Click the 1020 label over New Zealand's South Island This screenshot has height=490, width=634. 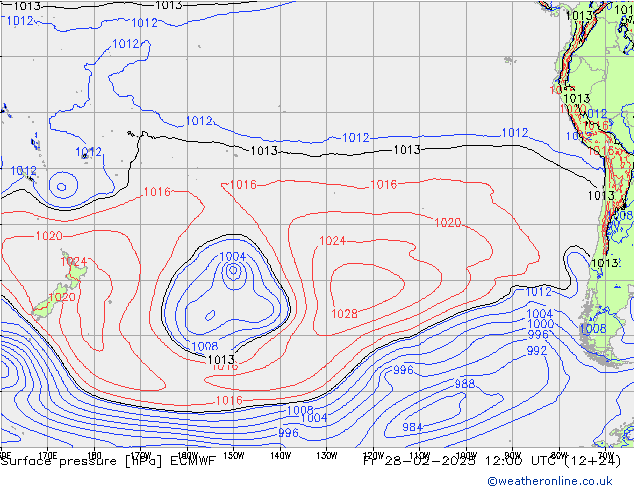pyautogui.click(x=62, y=297)
